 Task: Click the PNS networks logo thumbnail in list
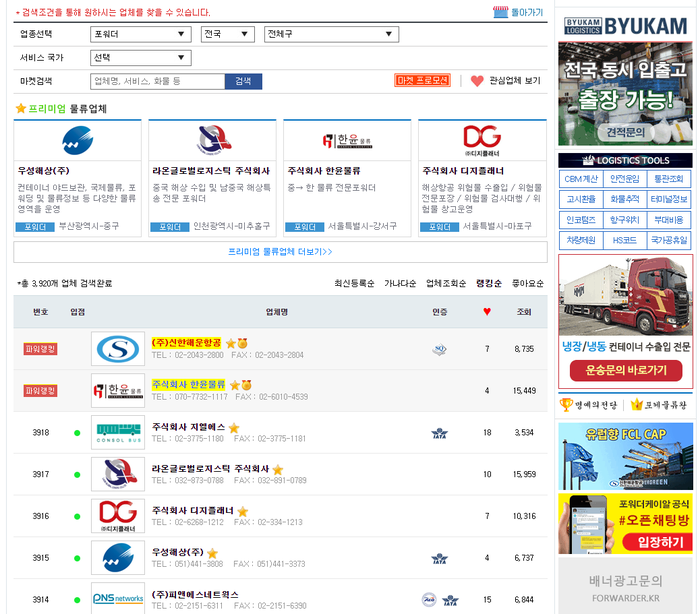point(118,599)
